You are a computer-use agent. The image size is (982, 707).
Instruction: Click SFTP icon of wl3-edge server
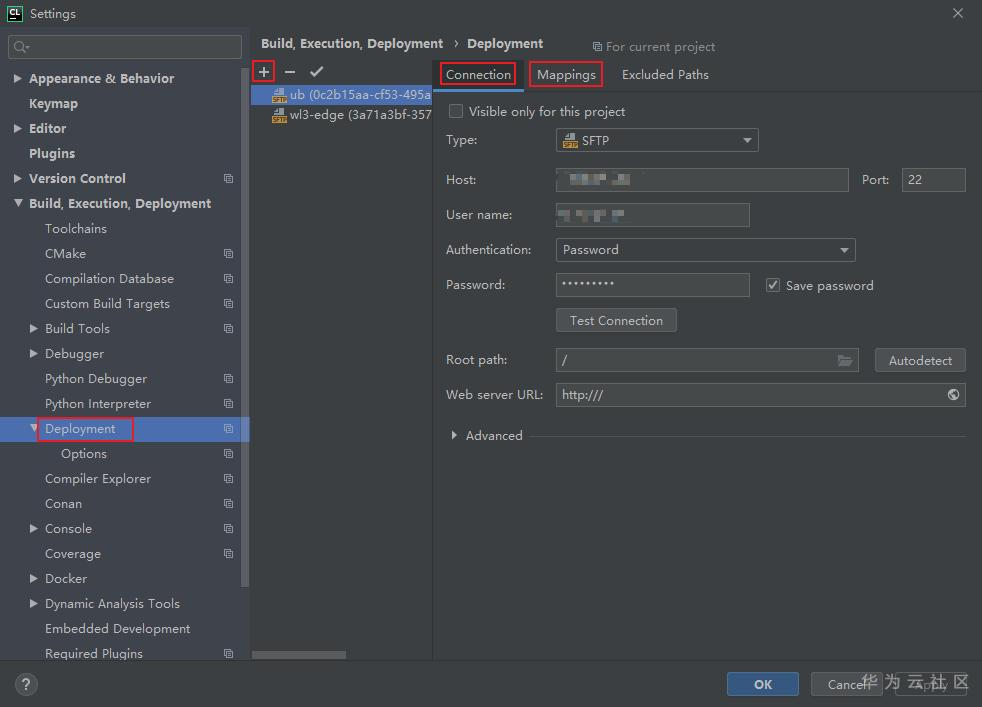click(279, 115)
